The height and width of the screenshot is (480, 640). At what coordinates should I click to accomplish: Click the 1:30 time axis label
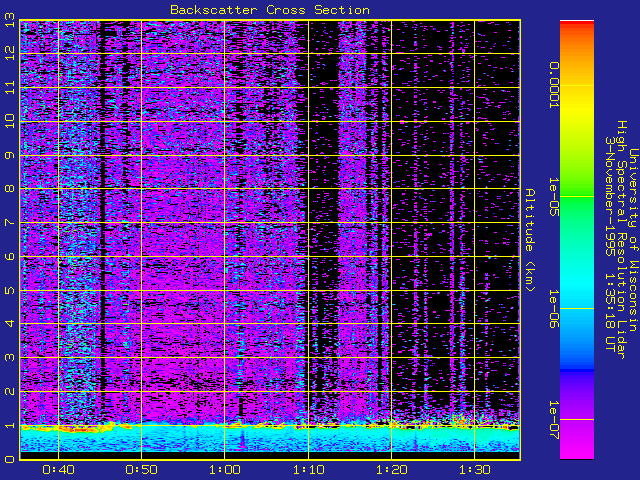[474, 470]
